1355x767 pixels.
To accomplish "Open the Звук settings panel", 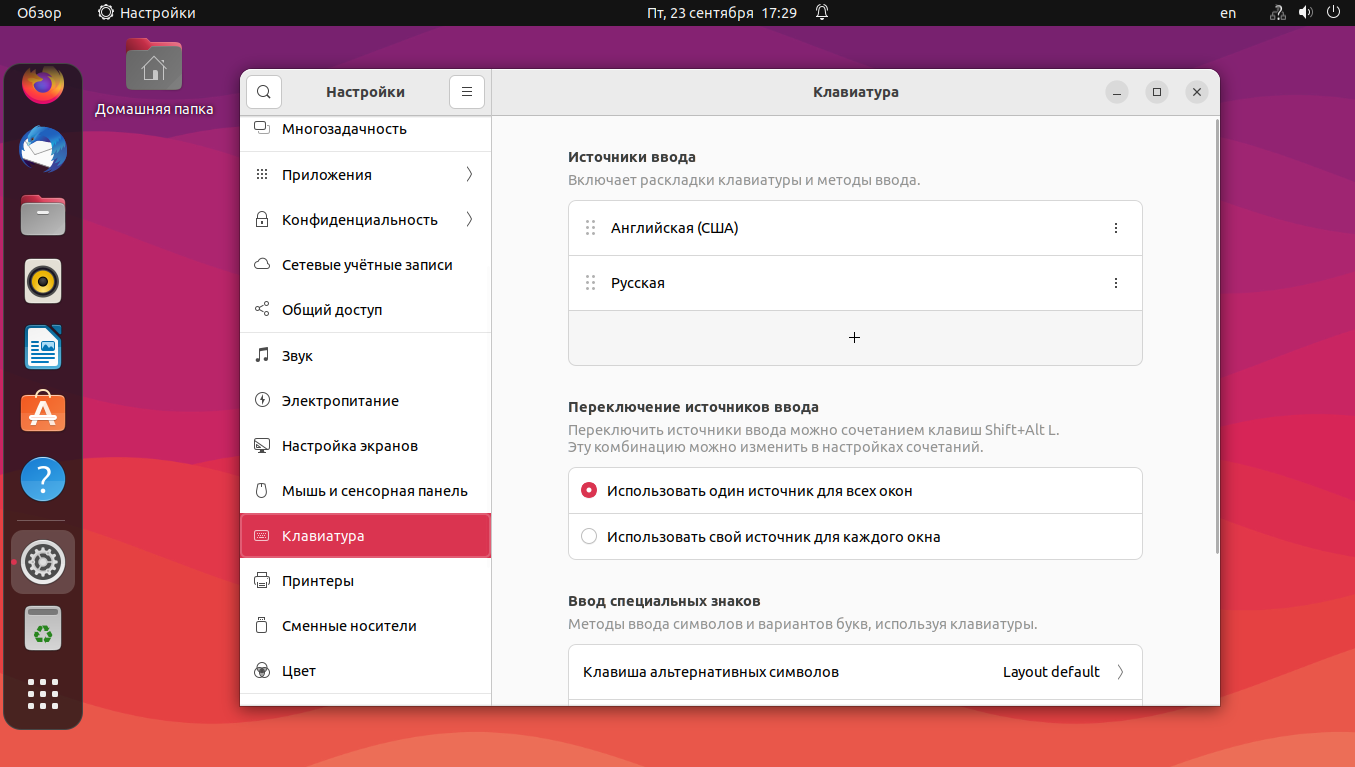I will (x=365, y=356).
